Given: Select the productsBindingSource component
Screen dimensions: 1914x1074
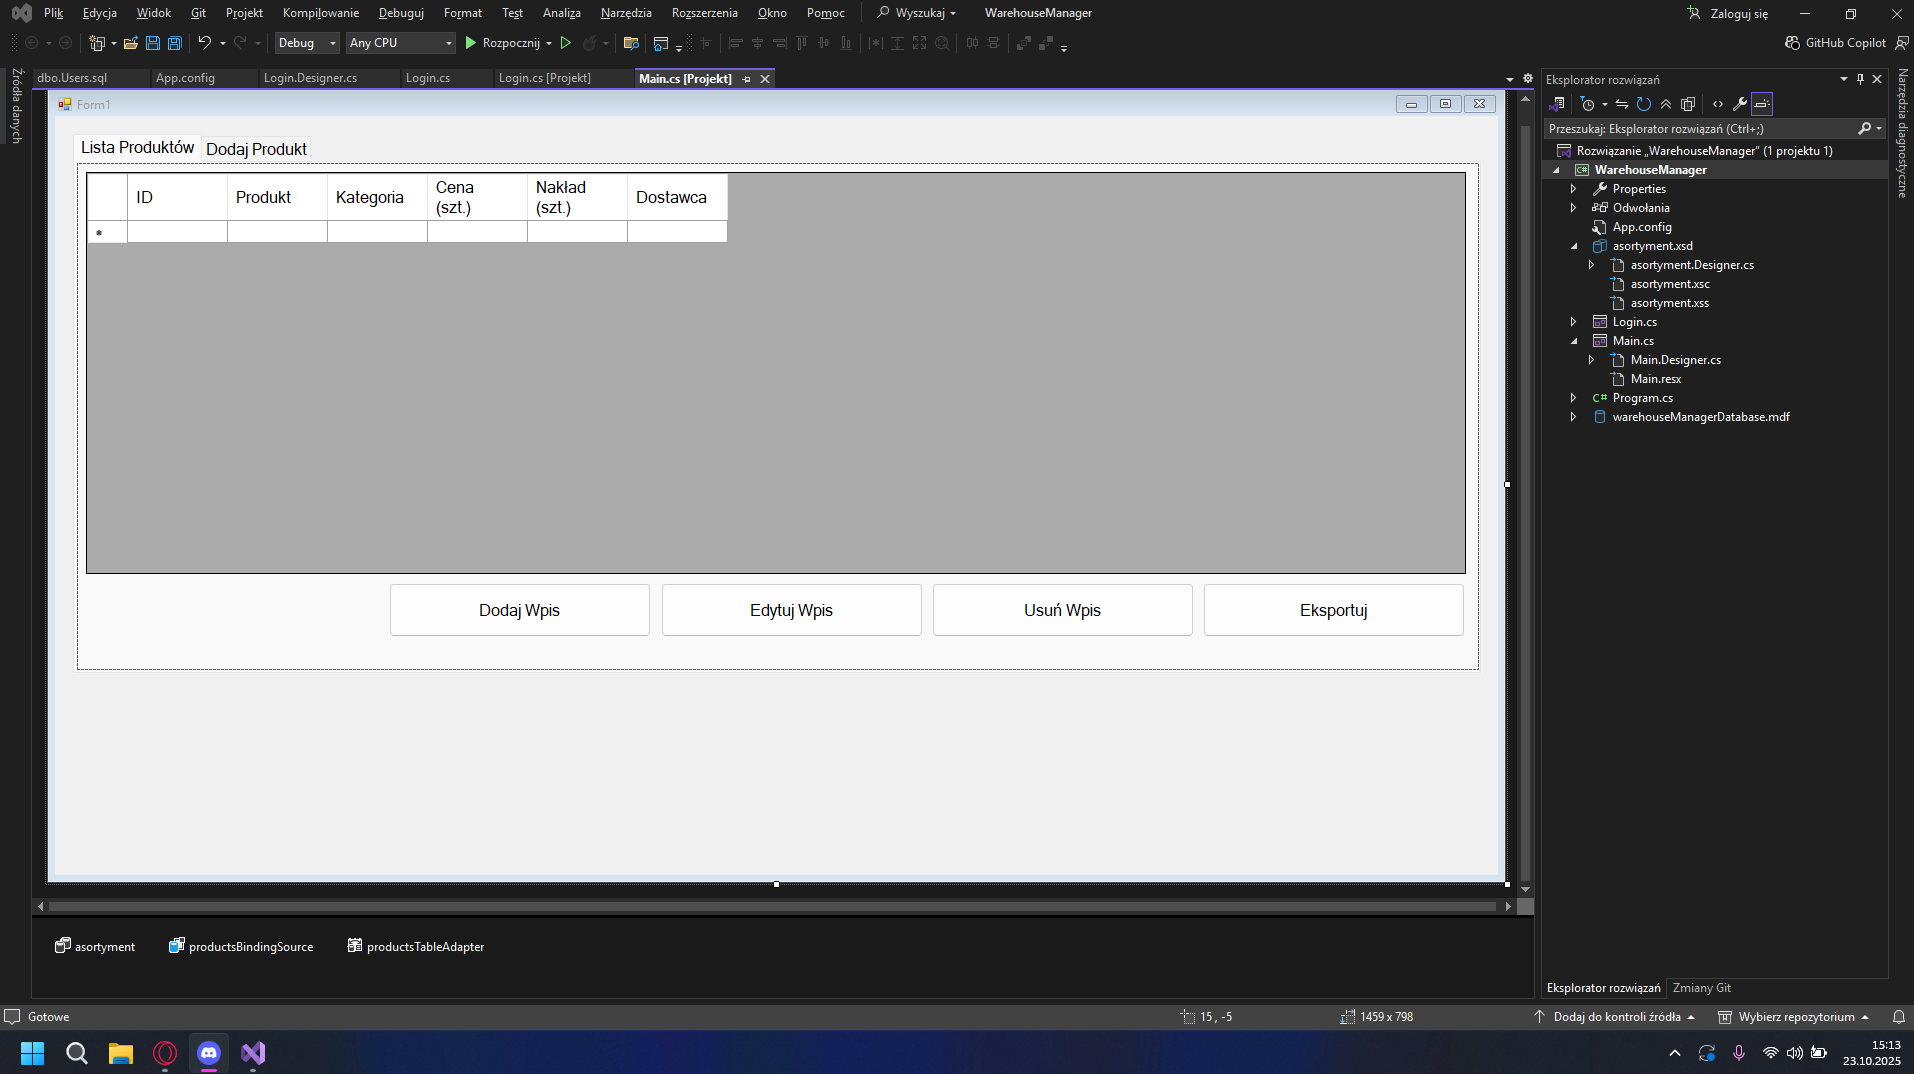Looking at the screenshot, I should 241,946.
